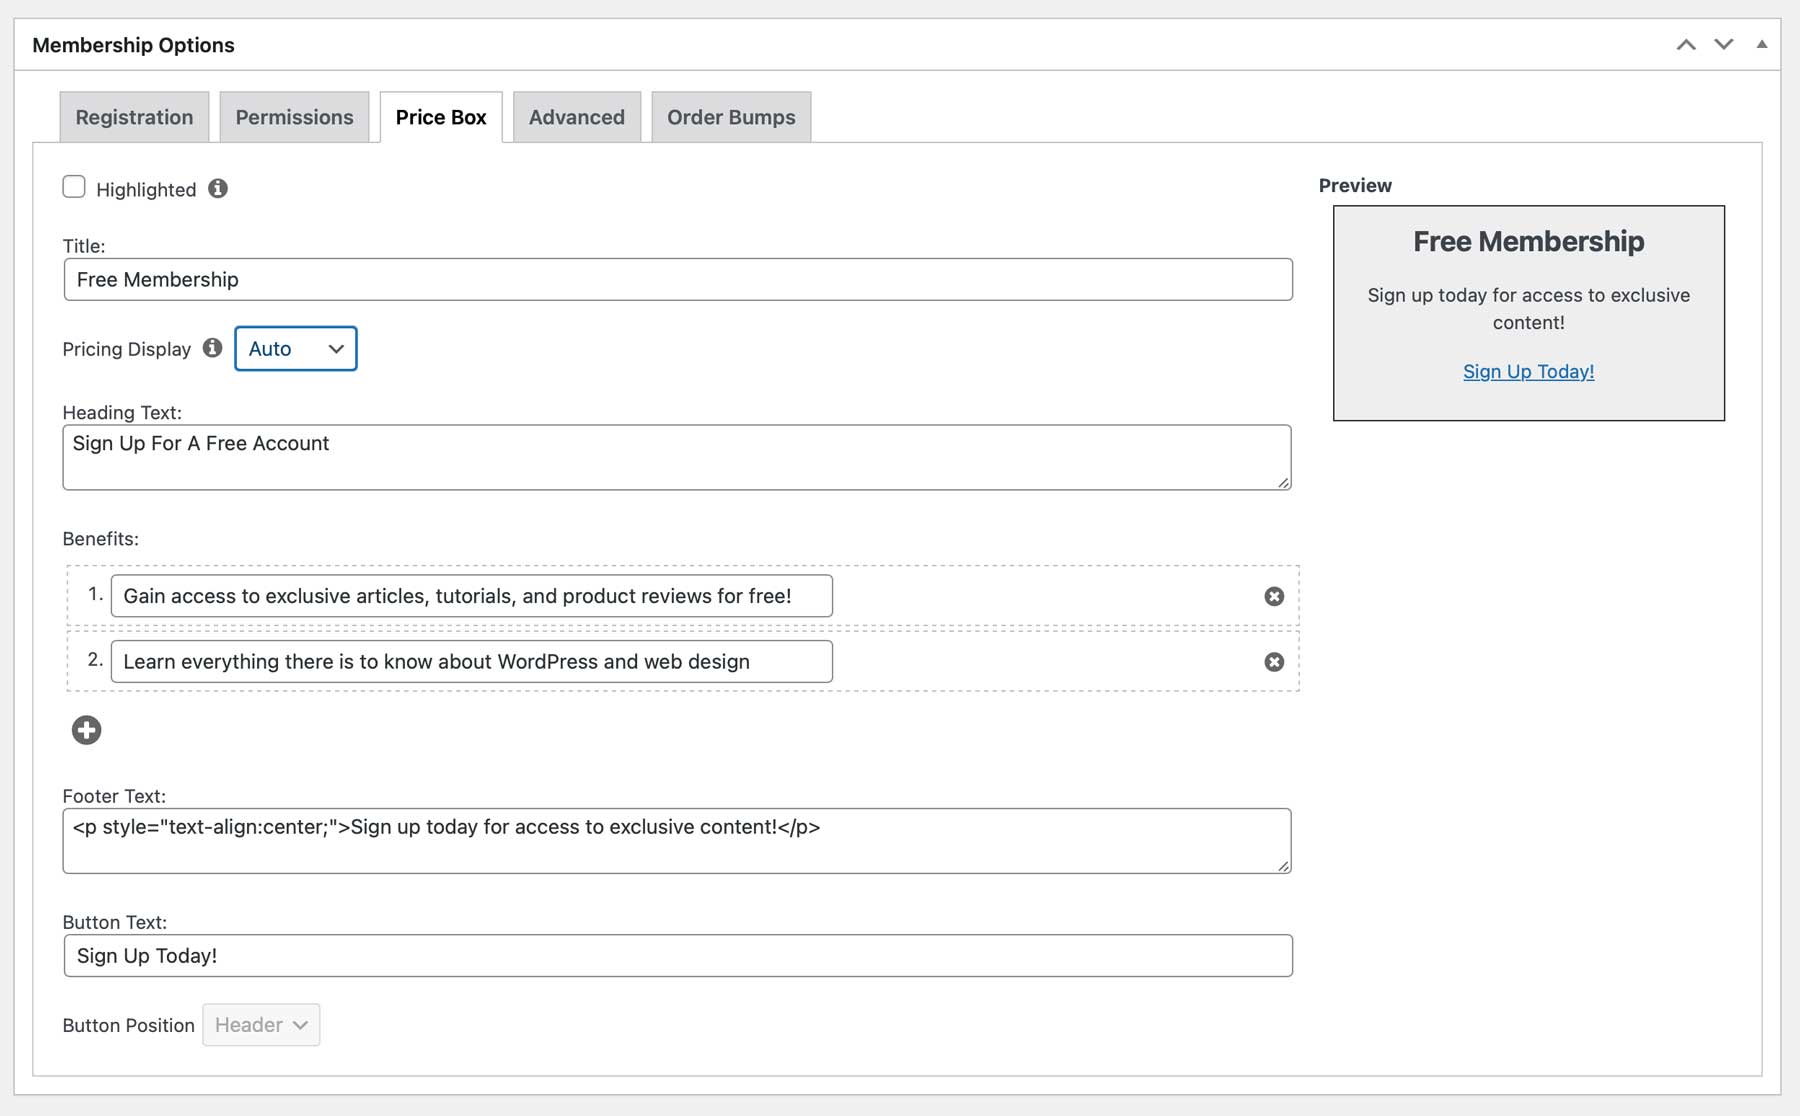Viewport: 1800px width, 1116px height.
Task: Switch to the Permissions tab
Action: point(294,117)
